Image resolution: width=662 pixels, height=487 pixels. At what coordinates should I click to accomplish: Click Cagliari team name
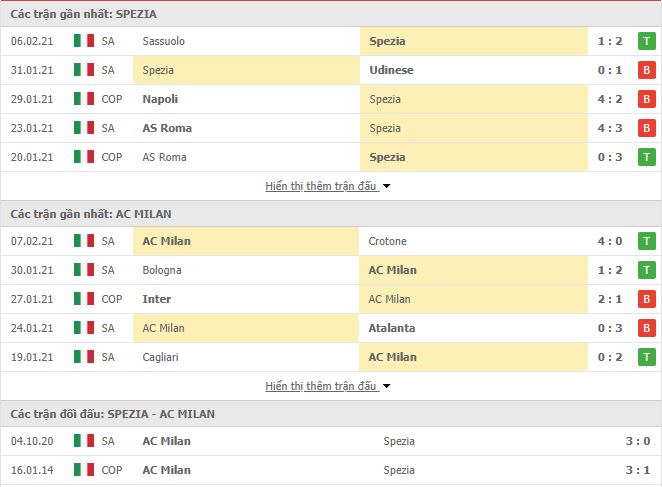[160, 357]
